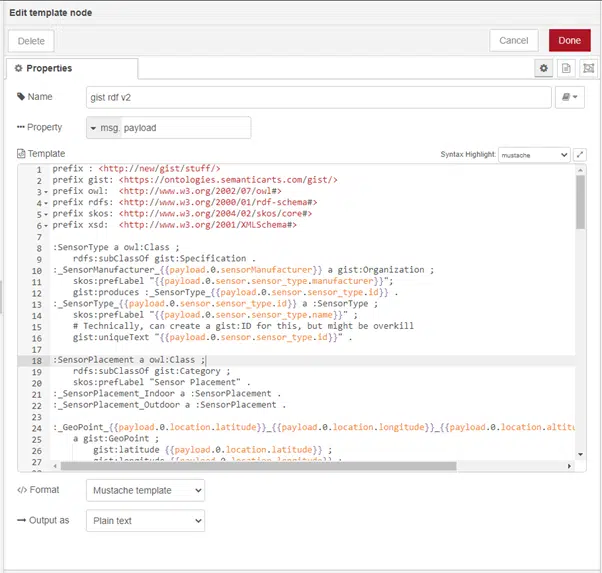The image size is (602, 573).
Task: Click 'gist:latitude' on line 26
Action: click(x=126, y=450)
